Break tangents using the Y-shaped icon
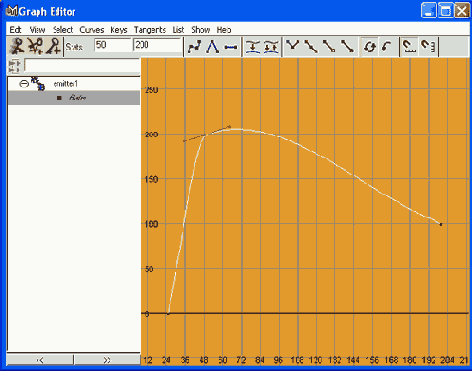This screenshot has height=371, width=472. [293, 46]
